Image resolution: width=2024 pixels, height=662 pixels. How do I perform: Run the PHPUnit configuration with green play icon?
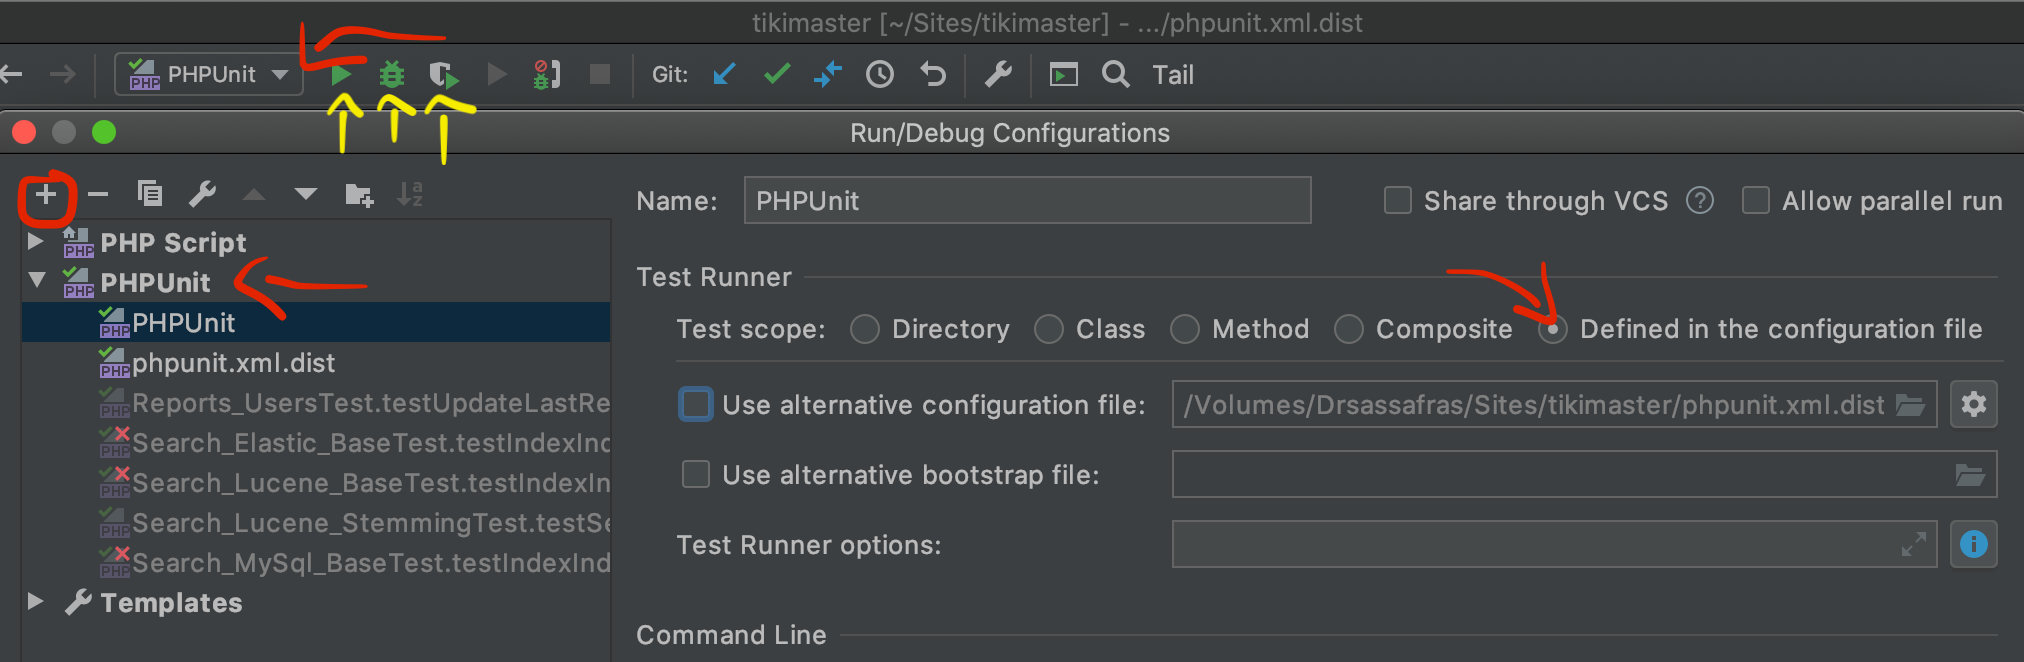point(341,75)
